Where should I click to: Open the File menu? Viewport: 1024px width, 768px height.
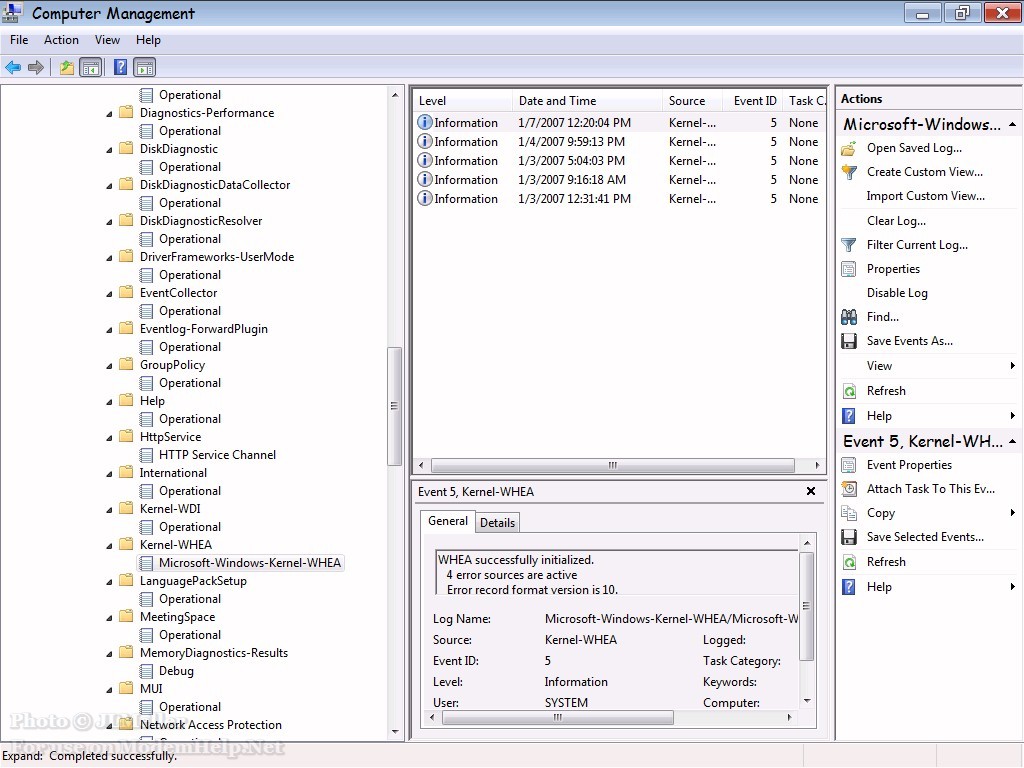(x=19, y=40)
